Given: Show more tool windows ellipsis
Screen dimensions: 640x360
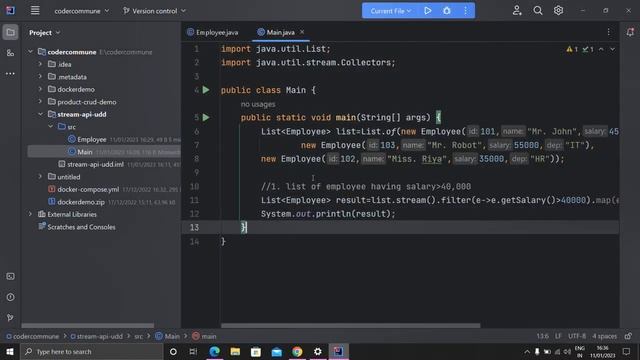Looking at the screenshot, I should click(x=10, y=74).
